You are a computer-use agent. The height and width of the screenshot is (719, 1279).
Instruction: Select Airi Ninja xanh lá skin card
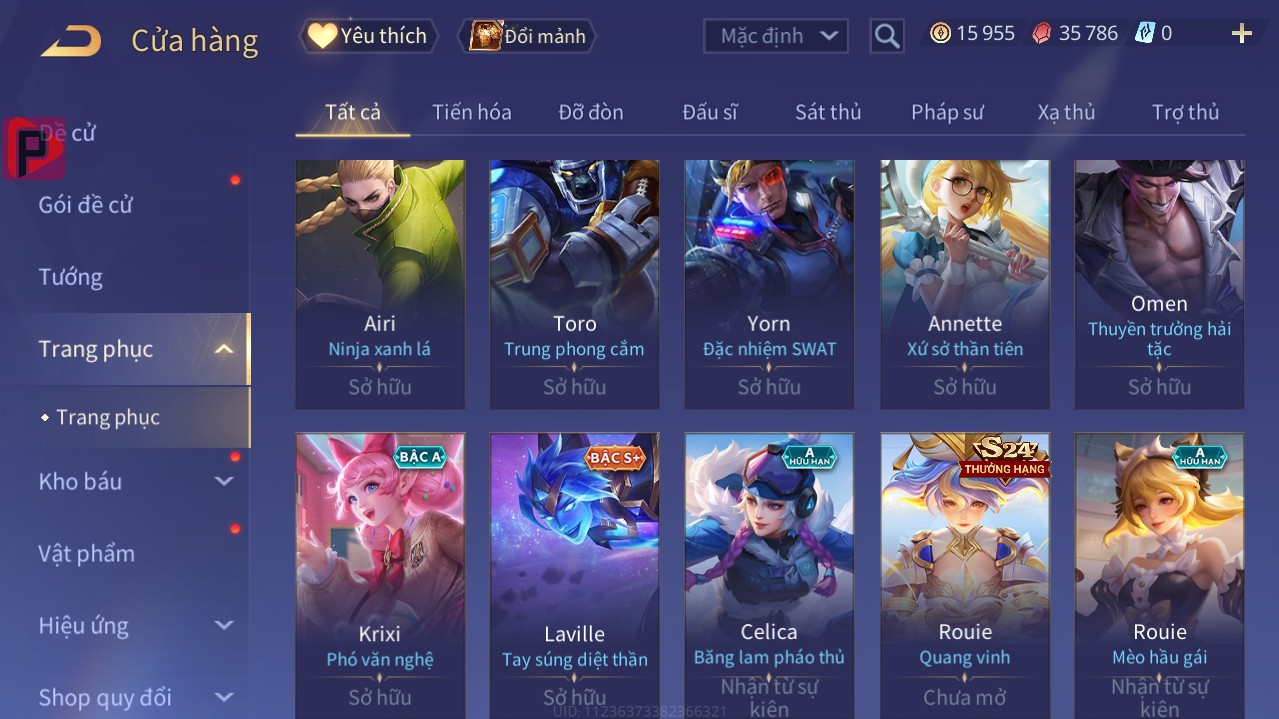[x=380, y=284]
